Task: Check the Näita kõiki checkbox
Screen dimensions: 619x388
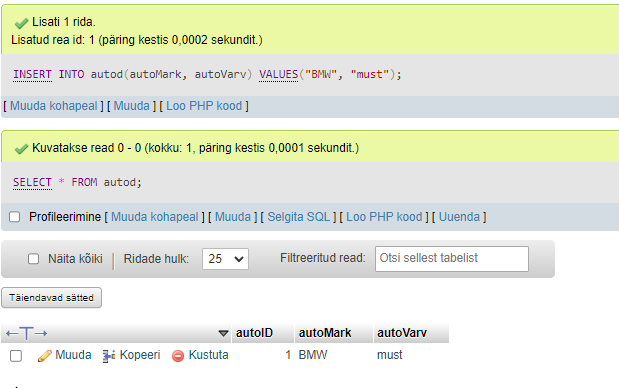Action: [34, 259]
